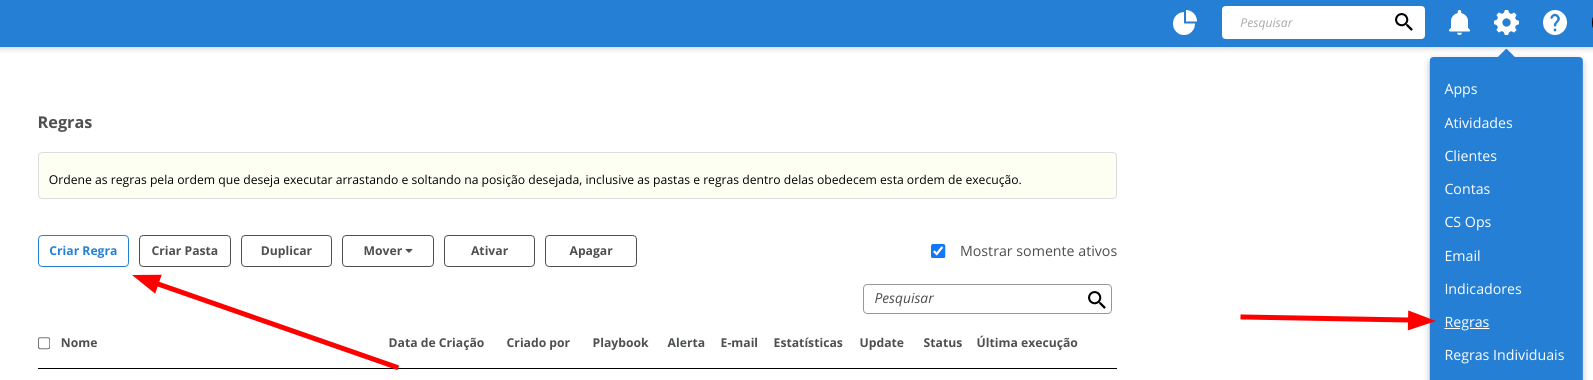Open Atividades from the settings menu
The image size is (1593, 380).
[x=1478, y=123]
